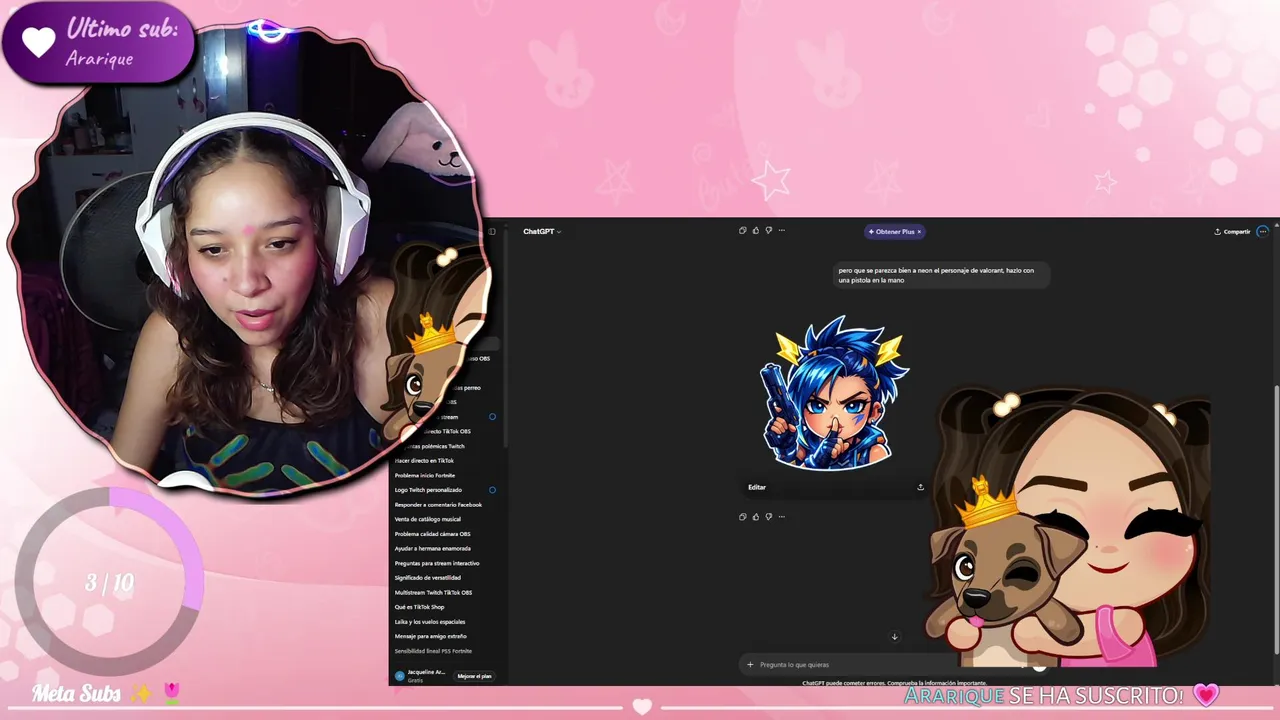Open more options below the image

point(781,516)
